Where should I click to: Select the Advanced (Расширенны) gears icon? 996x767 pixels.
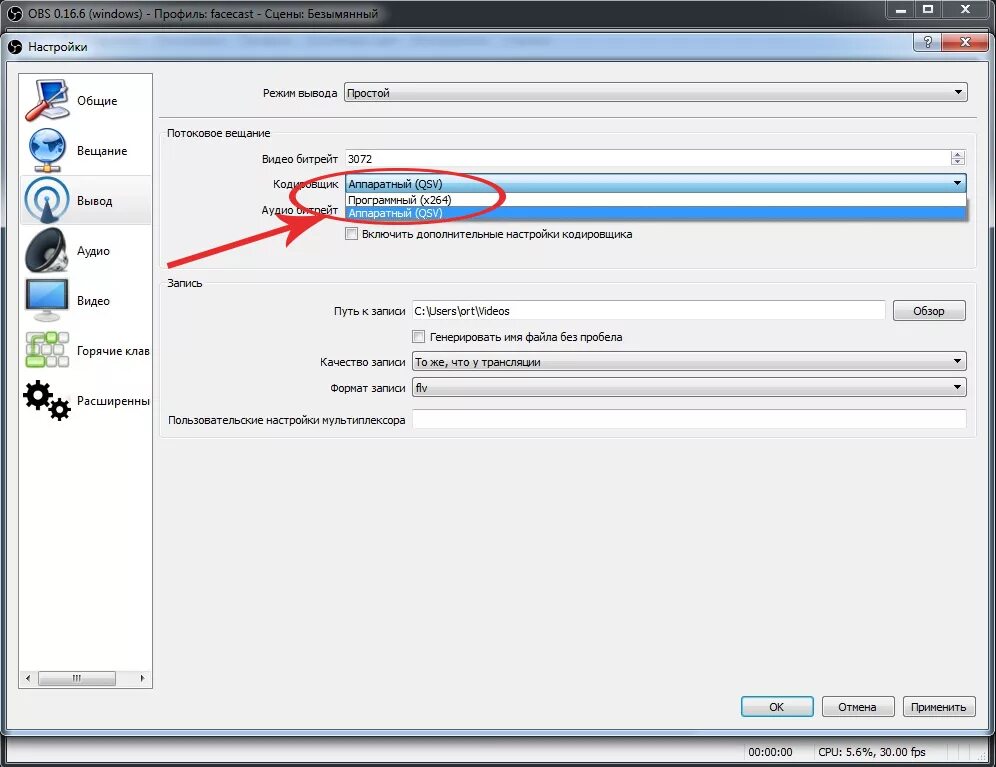point(47,400)
